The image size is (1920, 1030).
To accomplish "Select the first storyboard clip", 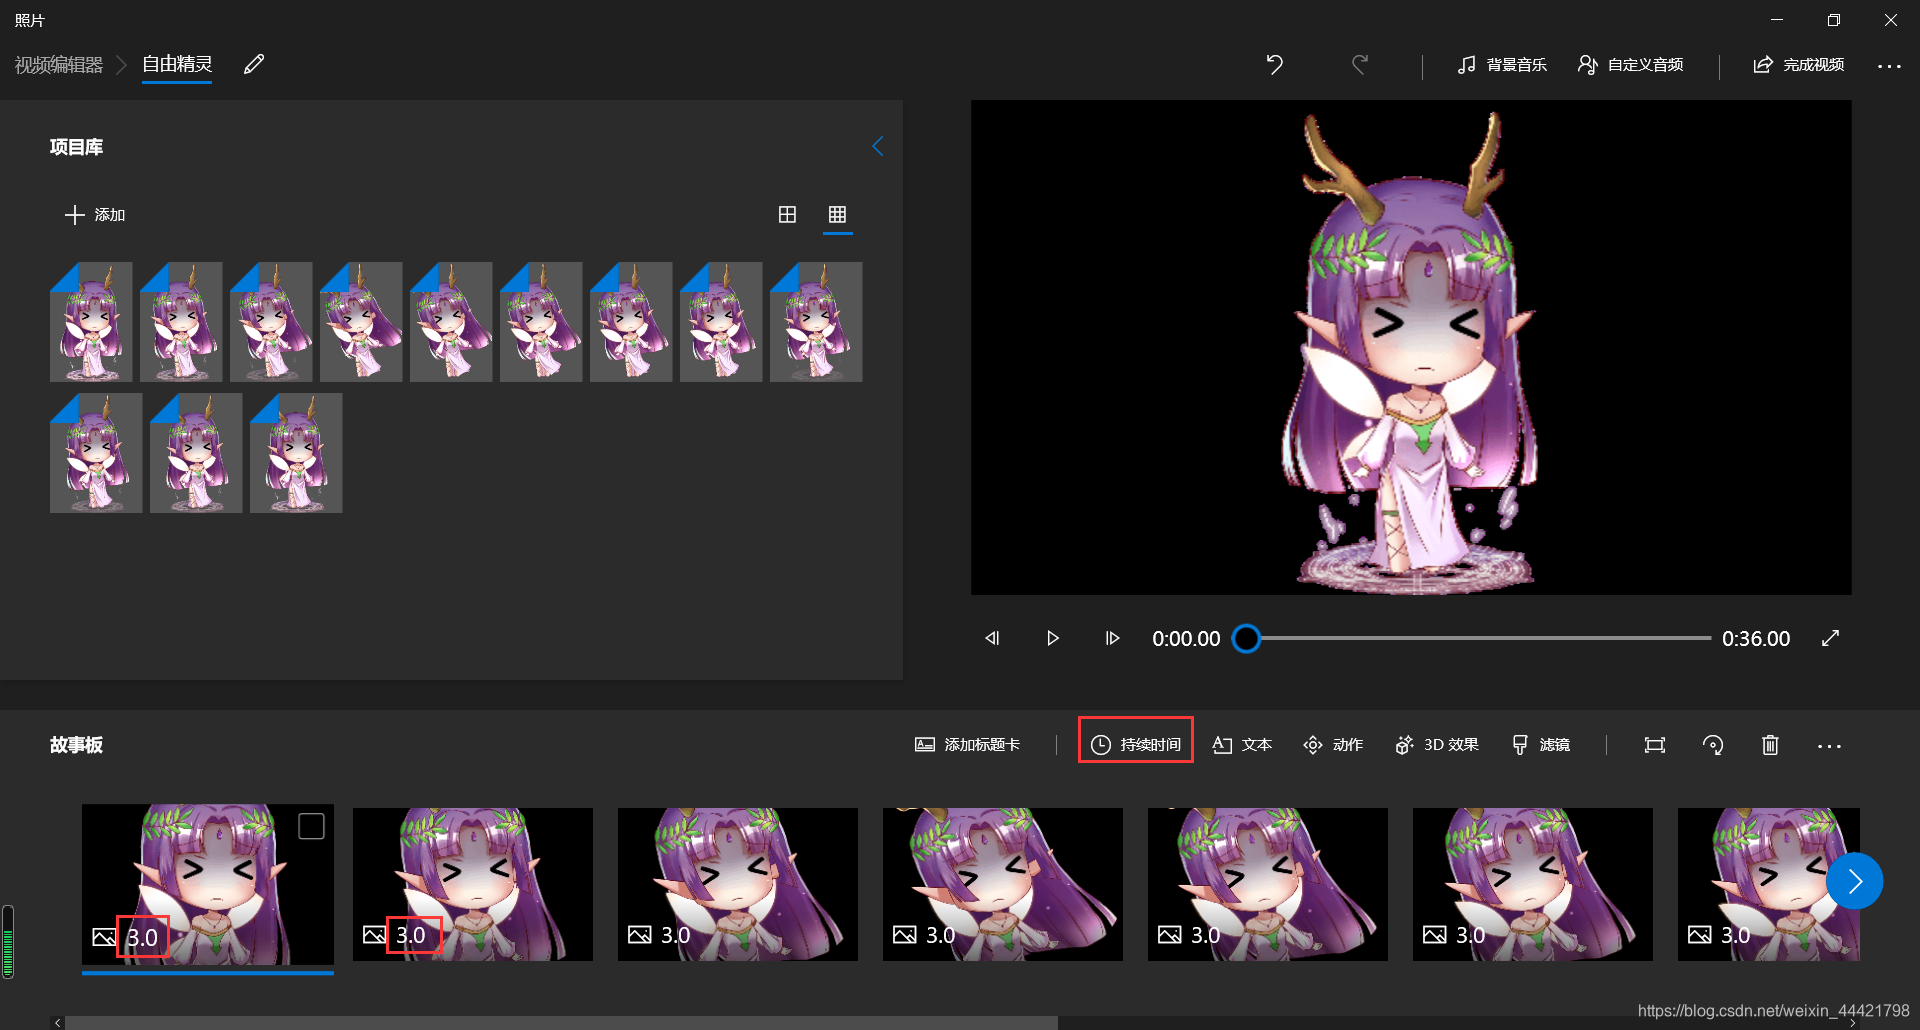I will tap(208, 884).
